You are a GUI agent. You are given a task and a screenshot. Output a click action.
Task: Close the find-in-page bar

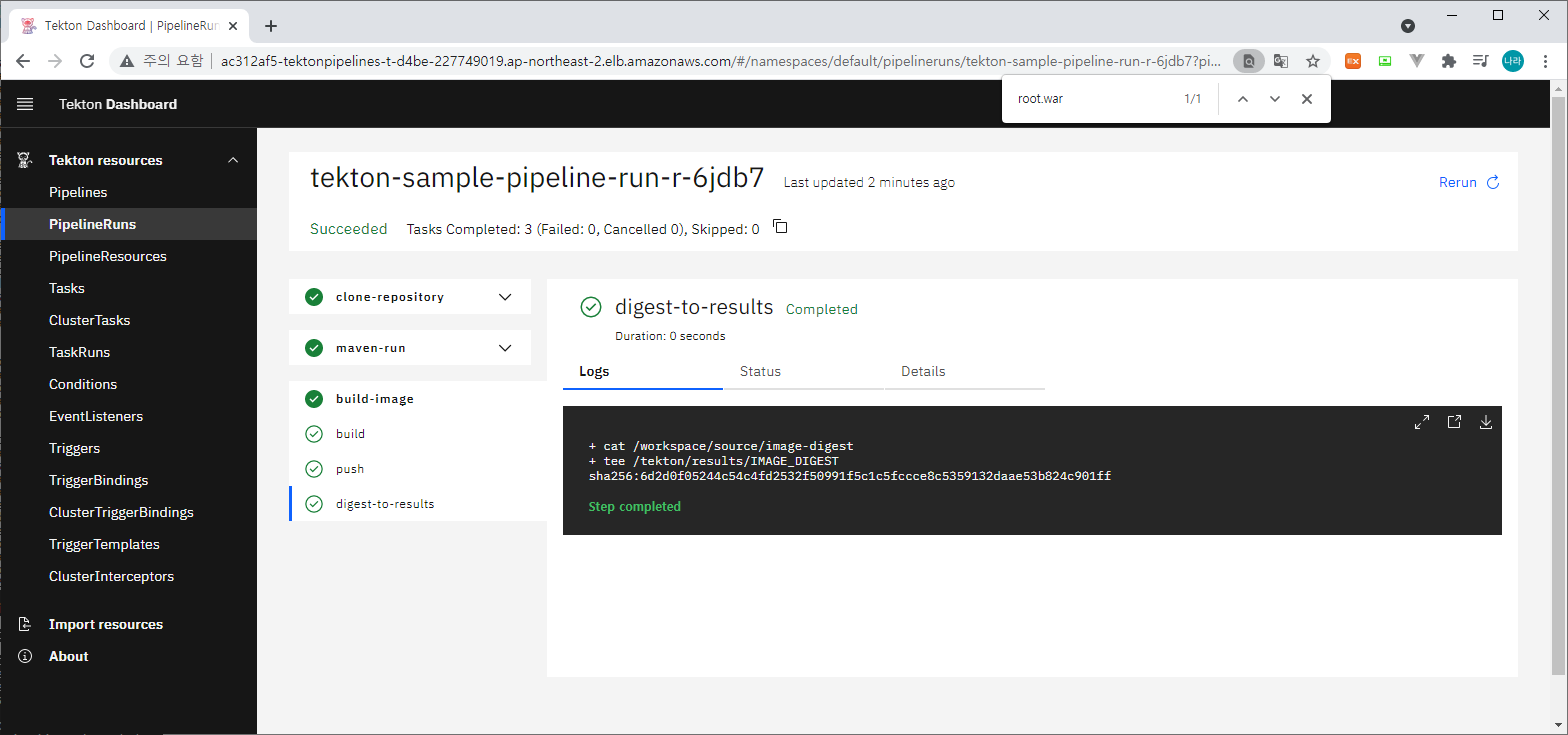tap(1306, 99)
